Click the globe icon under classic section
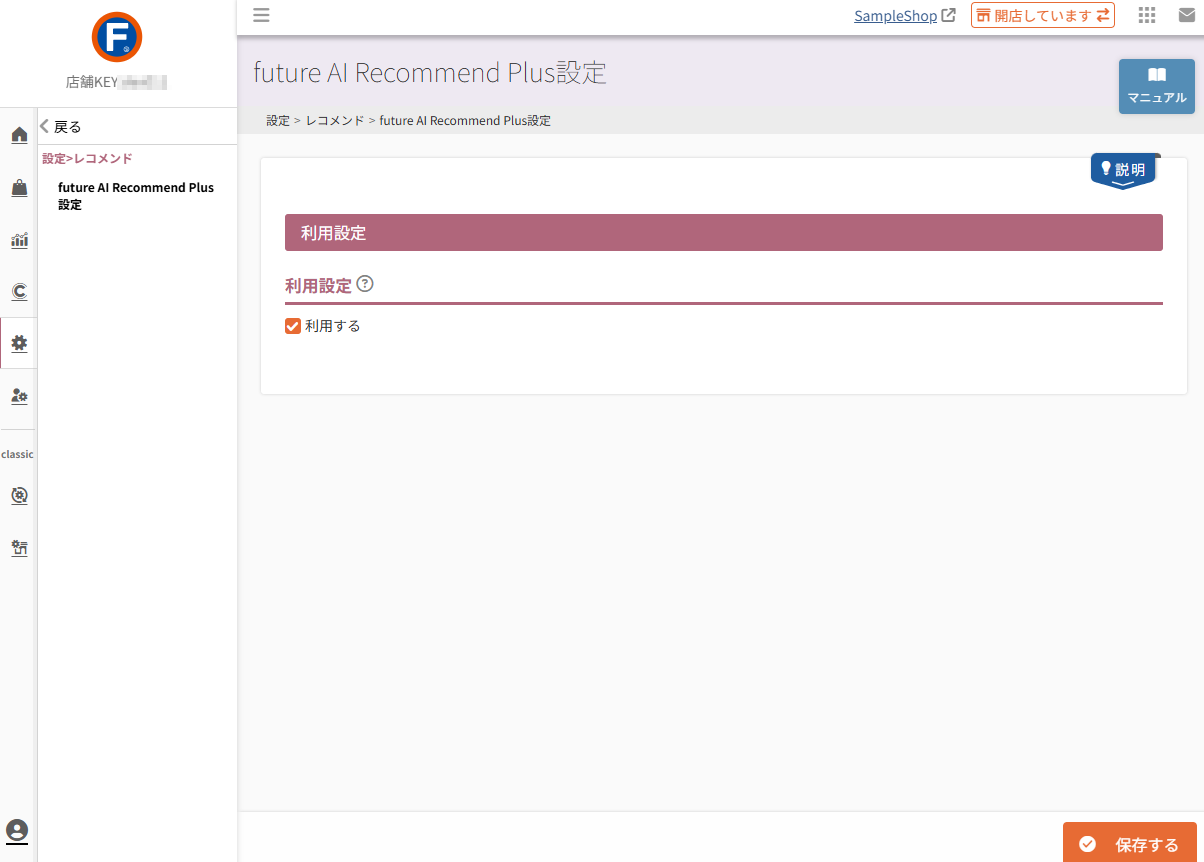The width and height of the screenshot is (1204, 862). [x=18, y=495]
